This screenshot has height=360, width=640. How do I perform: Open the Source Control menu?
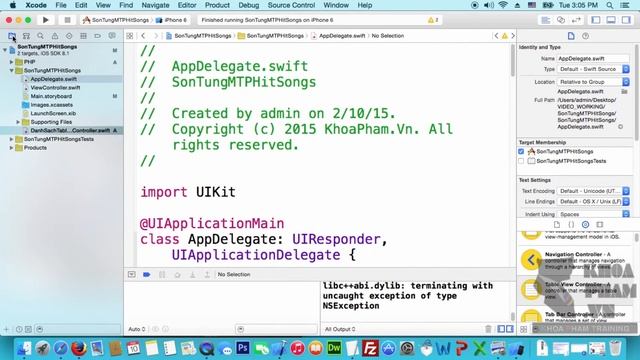pyautogui.click(x=291, y=5)
